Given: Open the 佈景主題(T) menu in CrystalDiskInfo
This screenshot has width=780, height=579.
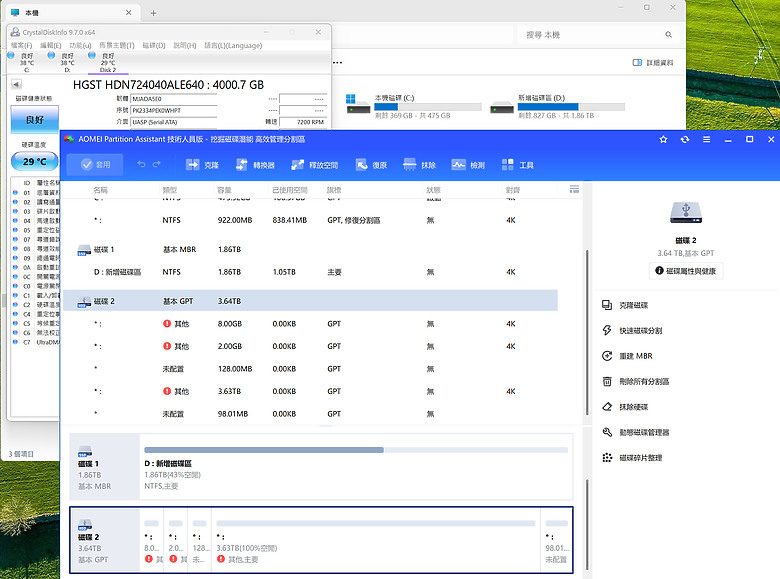Looking at the screenshot, I should 116,45.
